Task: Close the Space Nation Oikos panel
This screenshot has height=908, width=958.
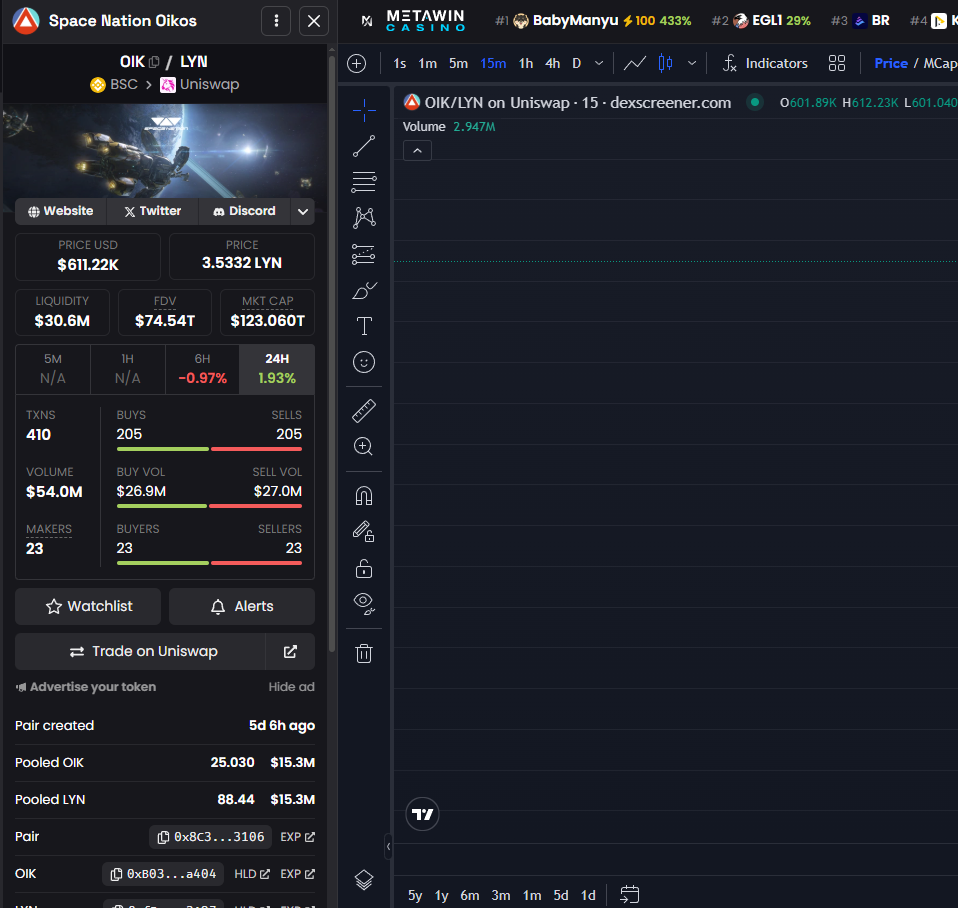Action: click(x=314, y=21)
